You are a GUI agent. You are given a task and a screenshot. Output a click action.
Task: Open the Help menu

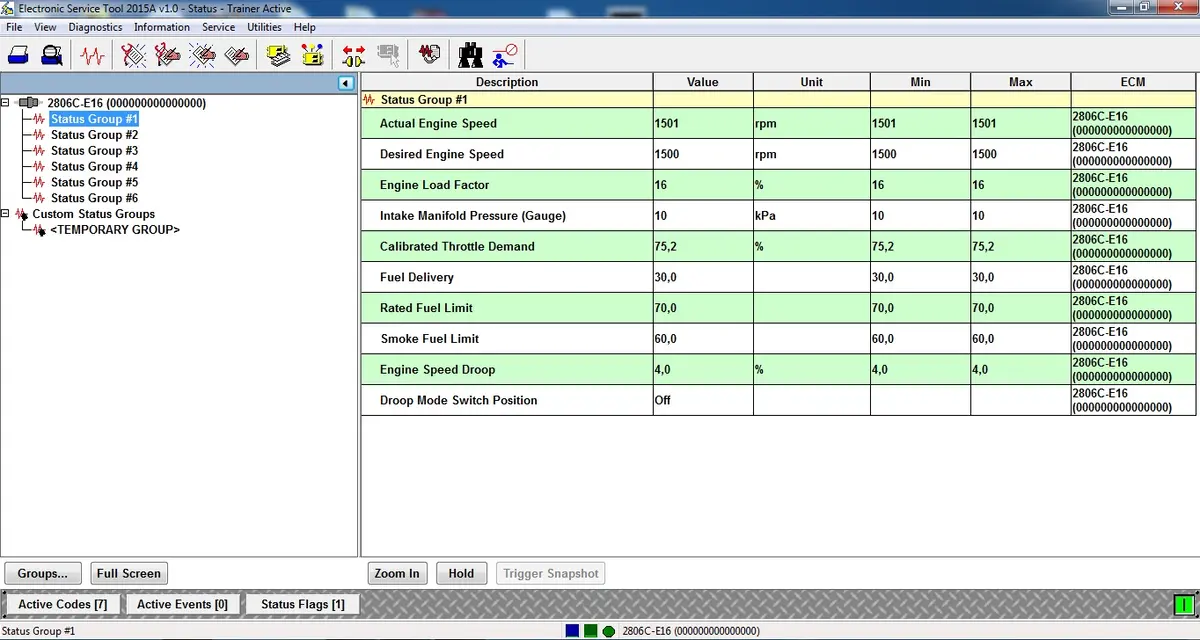pyautogui.click(x=305, y=27)
